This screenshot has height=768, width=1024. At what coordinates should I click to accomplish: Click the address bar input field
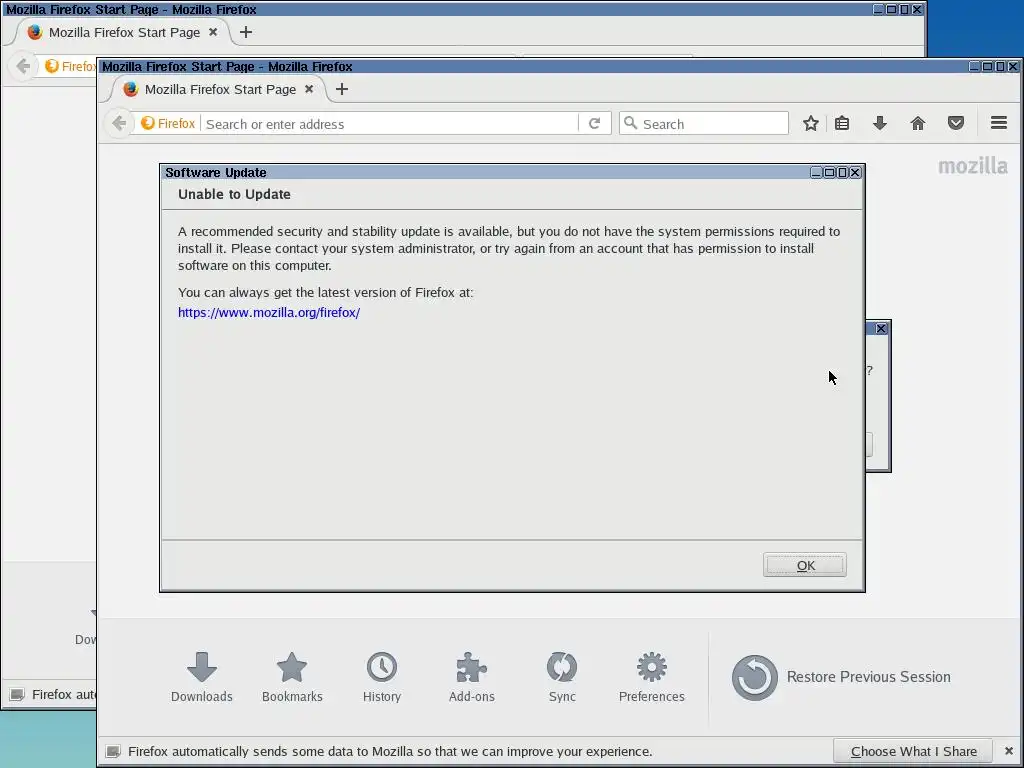pyautogui.click(x=389, y=123)
